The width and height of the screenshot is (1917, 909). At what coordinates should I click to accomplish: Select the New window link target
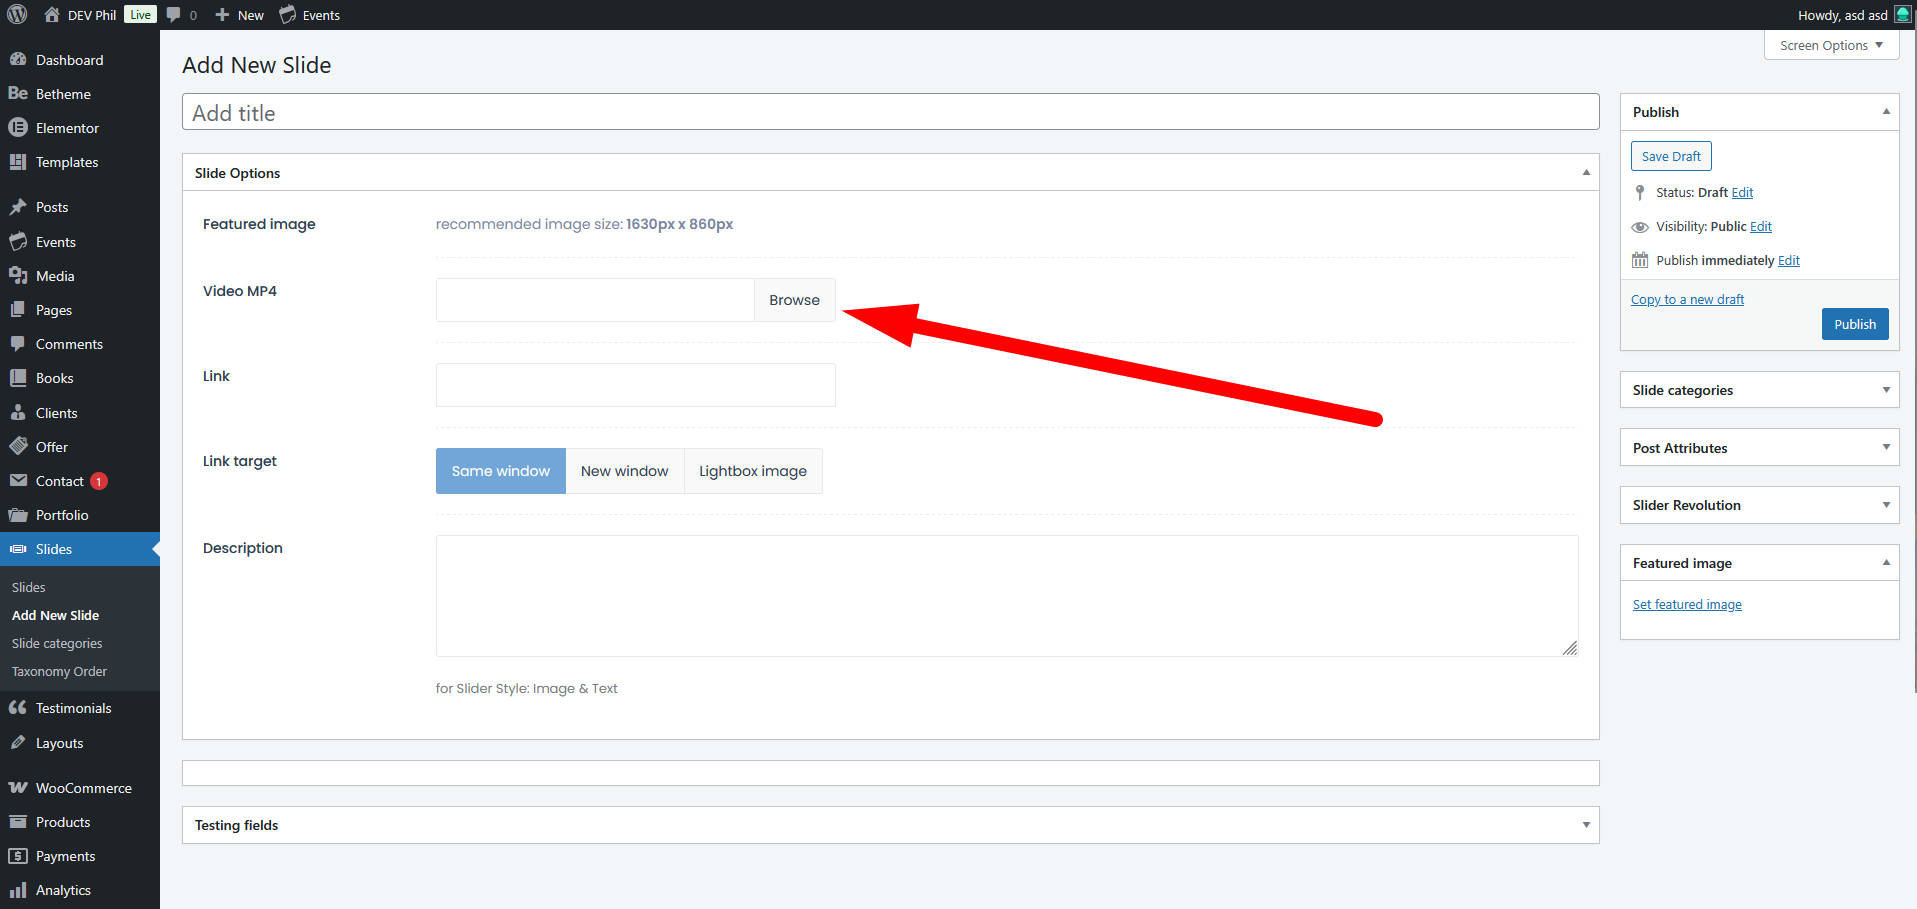coord(624,471)
